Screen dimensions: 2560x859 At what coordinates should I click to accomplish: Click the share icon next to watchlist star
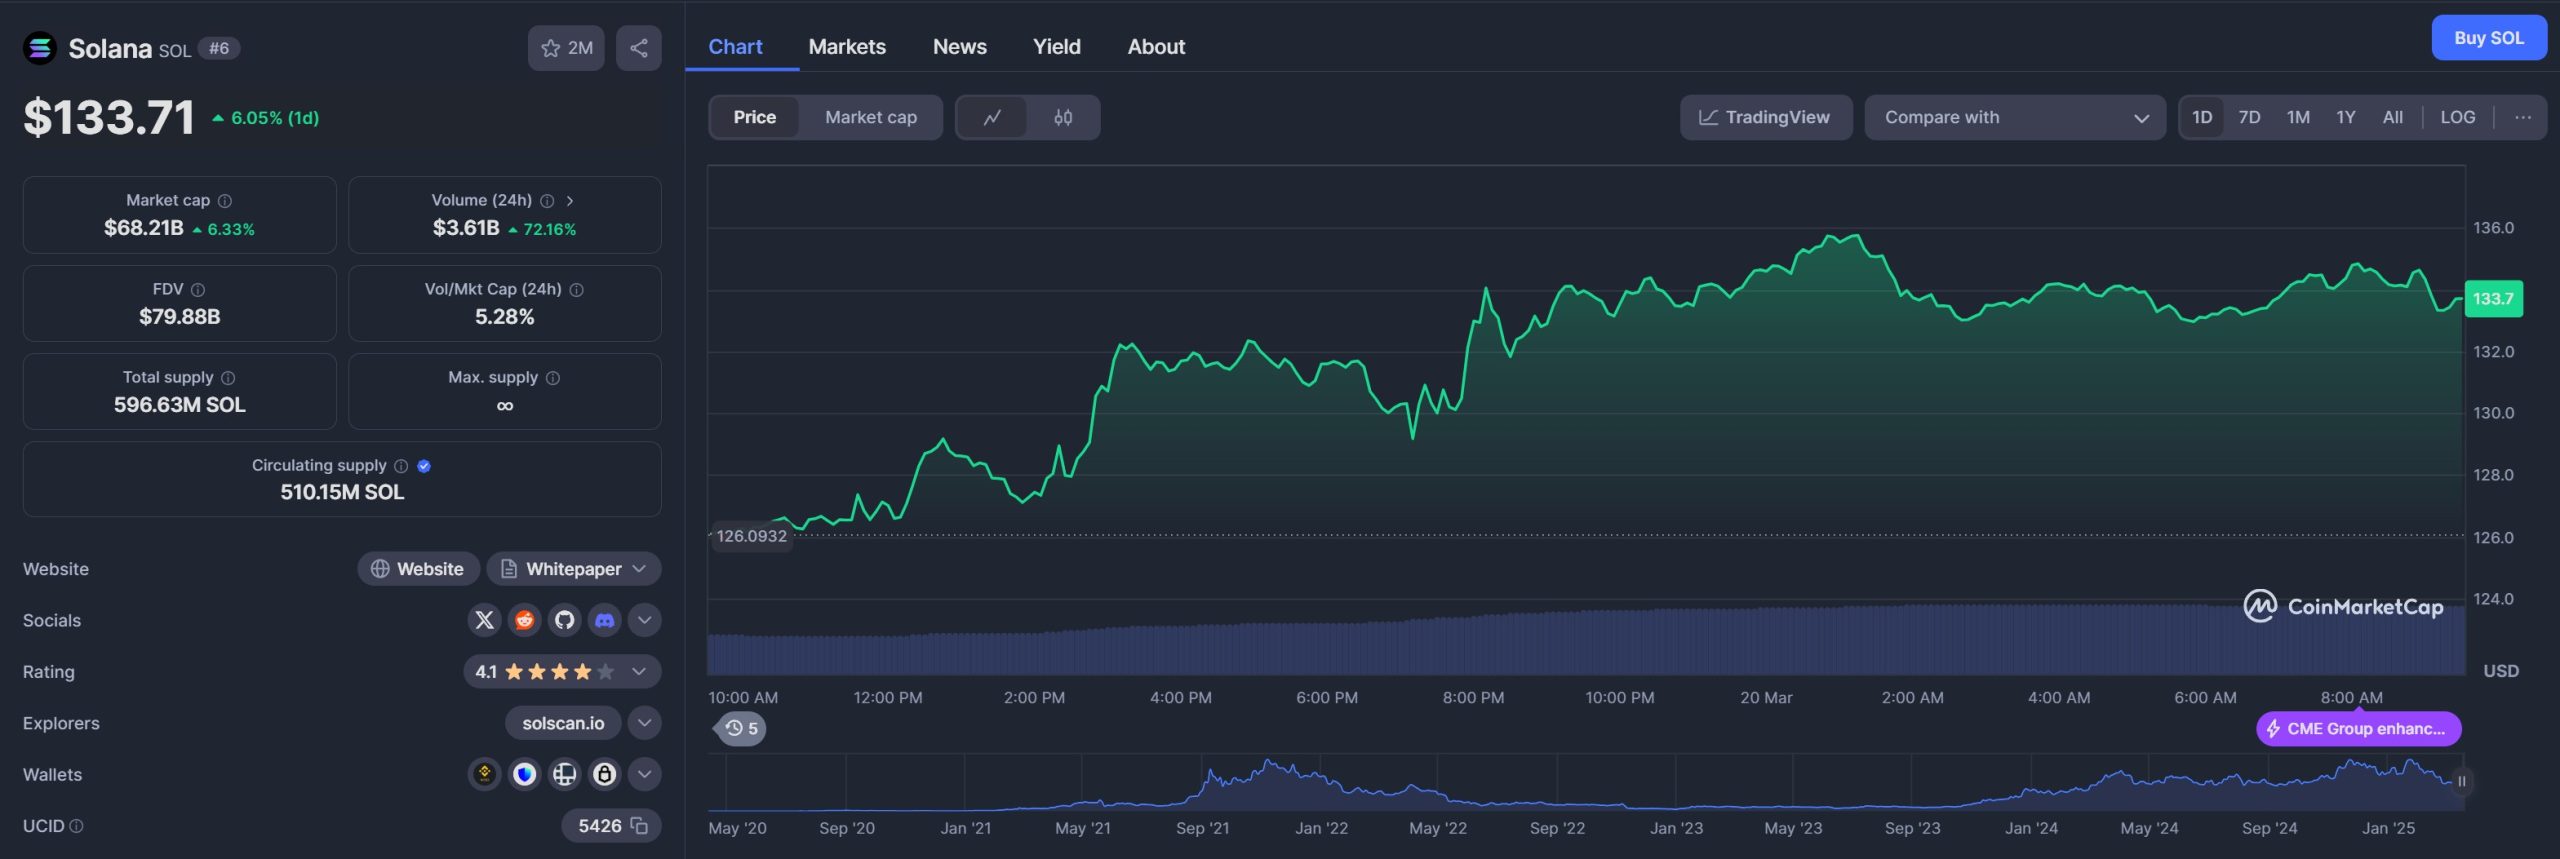click(x=638, y=48)
